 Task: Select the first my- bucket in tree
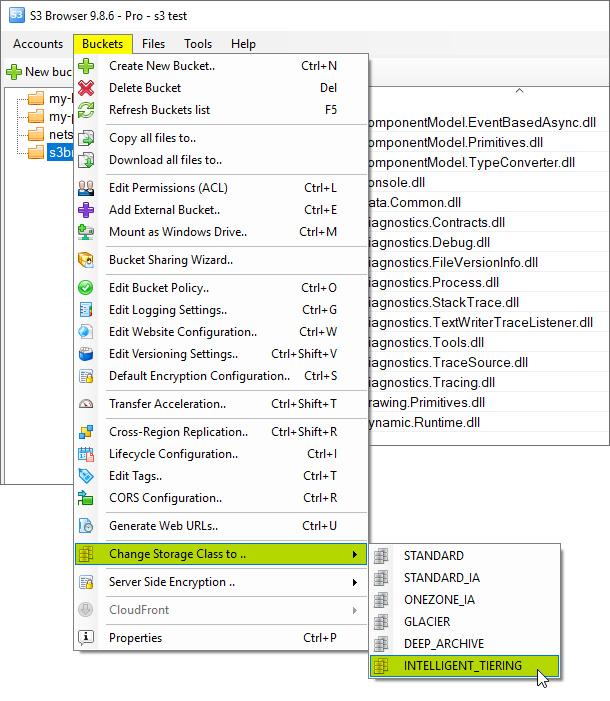click(x=60, y=98)
